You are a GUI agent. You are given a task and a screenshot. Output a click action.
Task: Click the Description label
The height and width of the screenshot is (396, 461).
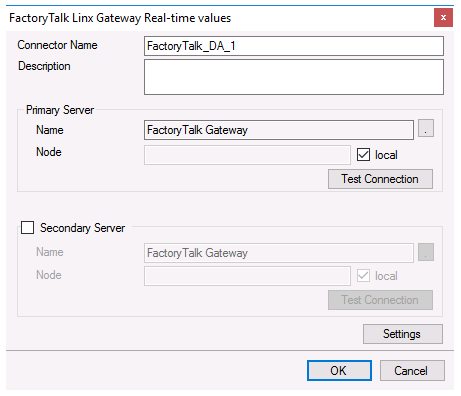(x=44, y=66)
